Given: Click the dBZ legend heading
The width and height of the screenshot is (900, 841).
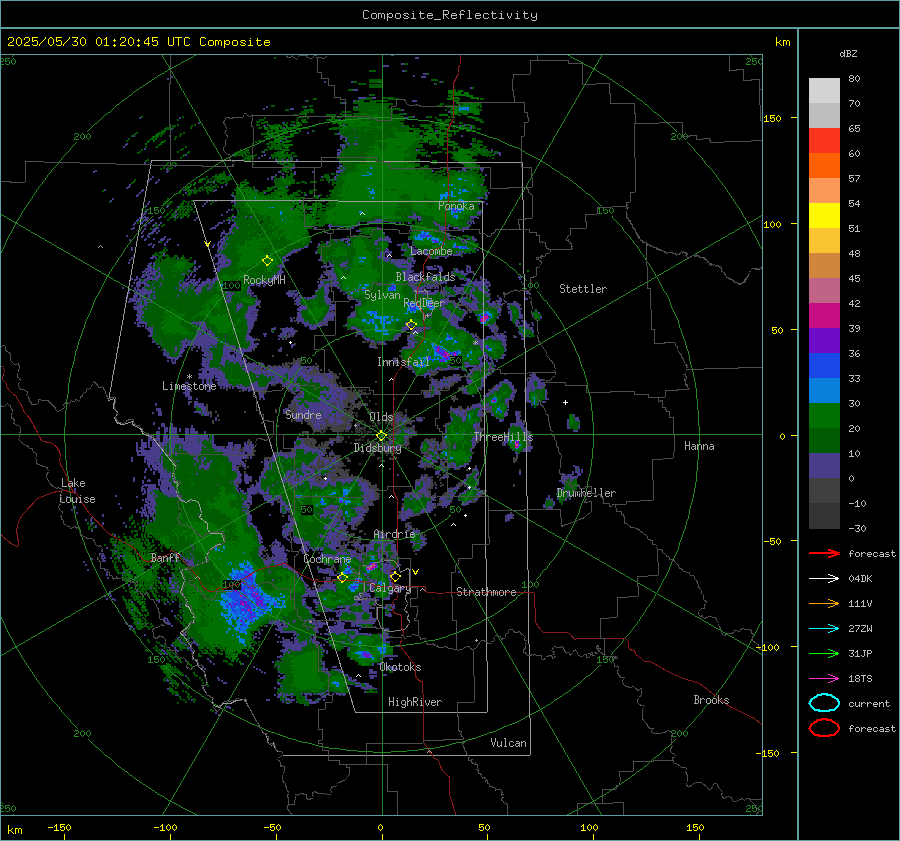Looking at the screenshot, I should pyautogui.click(x=848, y=53).
